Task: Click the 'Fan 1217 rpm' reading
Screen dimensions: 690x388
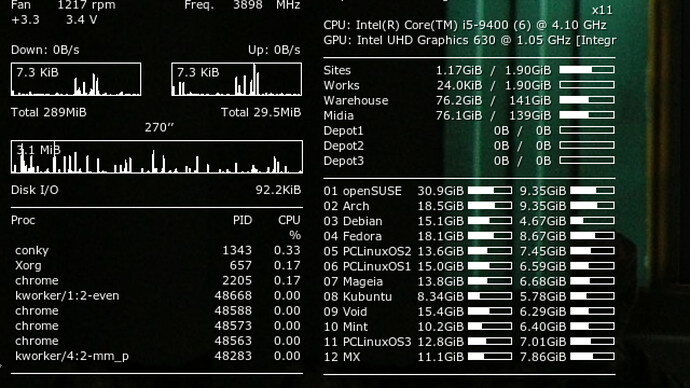Action: click(63, 5)
